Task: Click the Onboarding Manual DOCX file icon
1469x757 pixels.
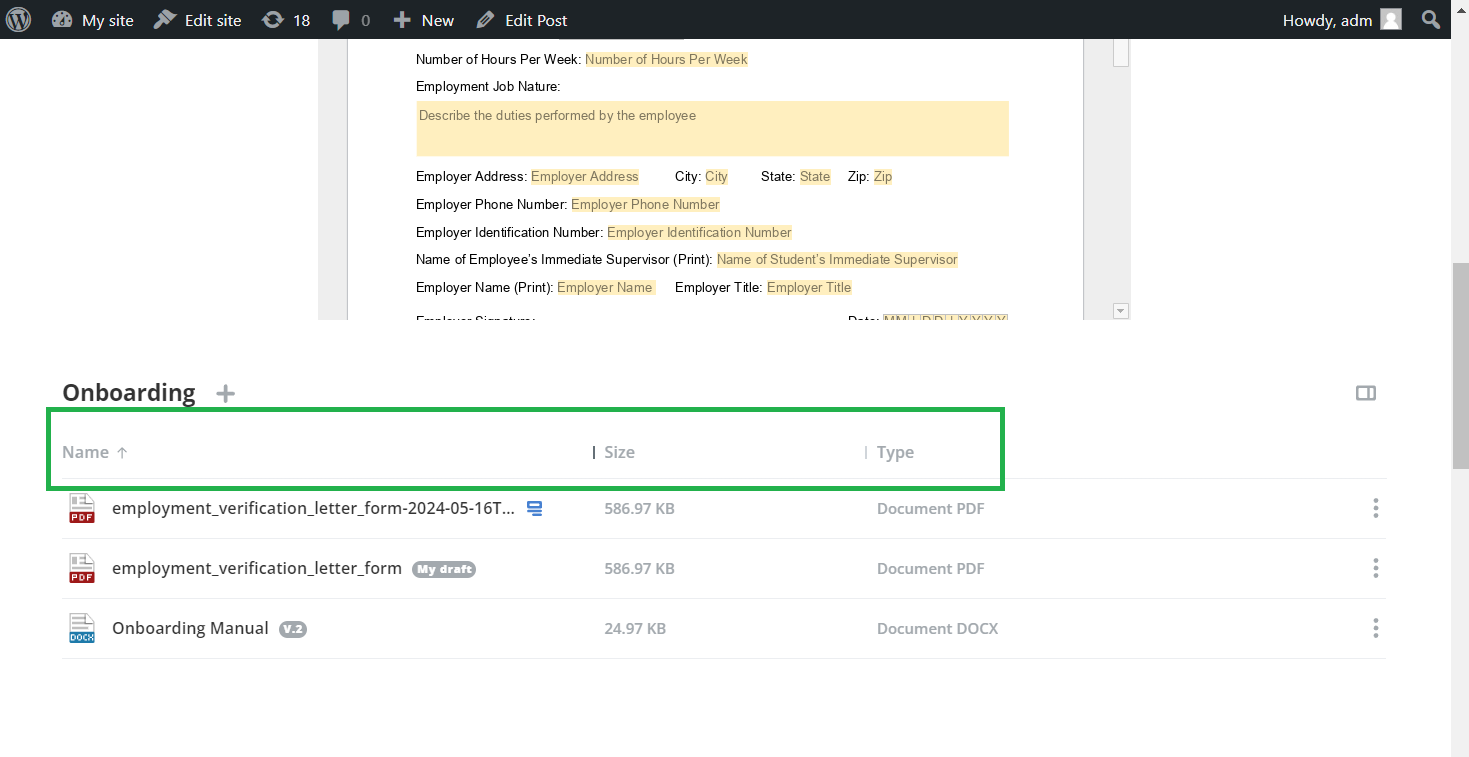Action: [x=81, y=628]
